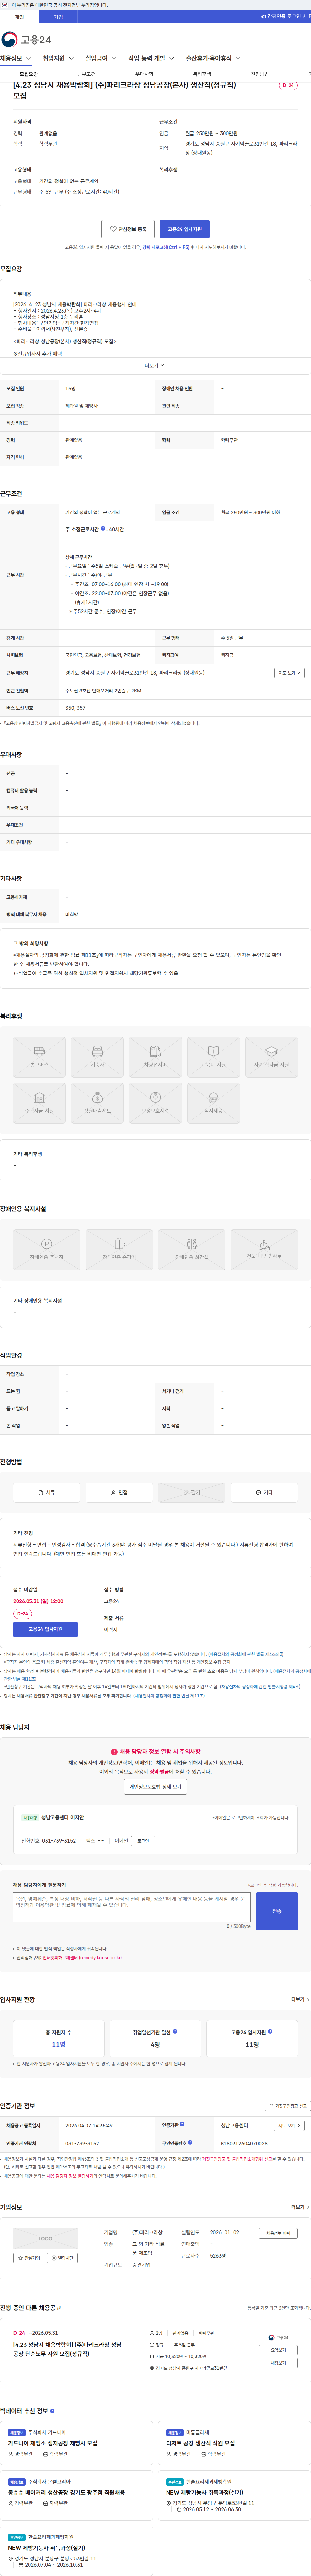Select the 기업 member type tab
The height and width of the screenshot is (2576, 311).
point(58,17)
